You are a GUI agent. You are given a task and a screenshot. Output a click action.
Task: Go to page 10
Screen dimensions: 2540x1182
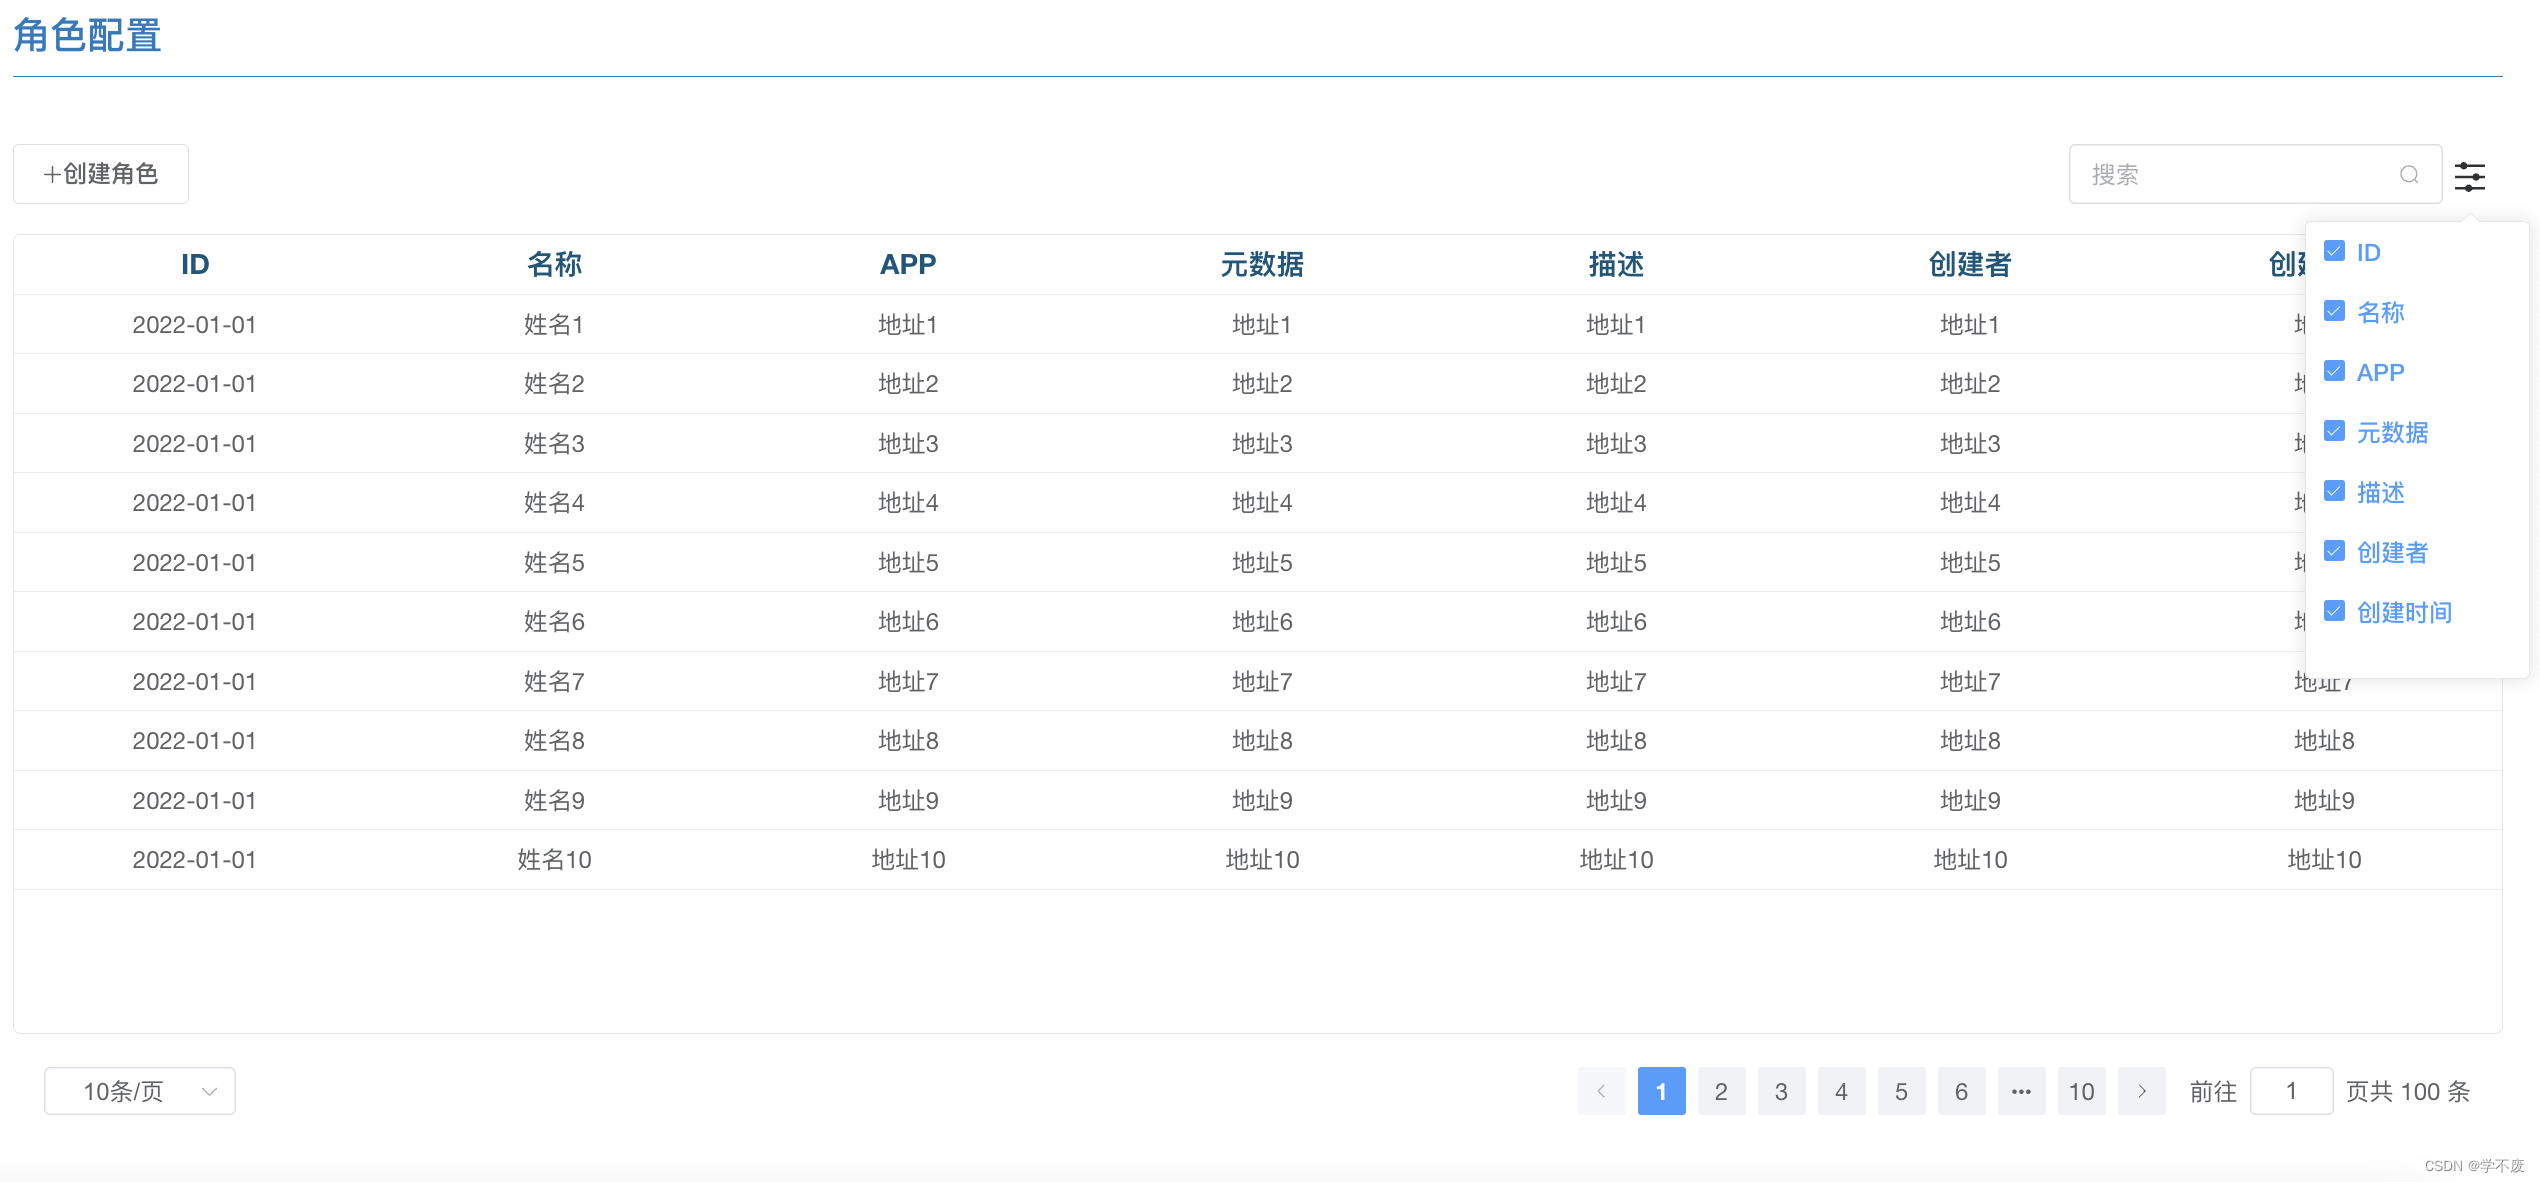[x=2081, y=1091]
